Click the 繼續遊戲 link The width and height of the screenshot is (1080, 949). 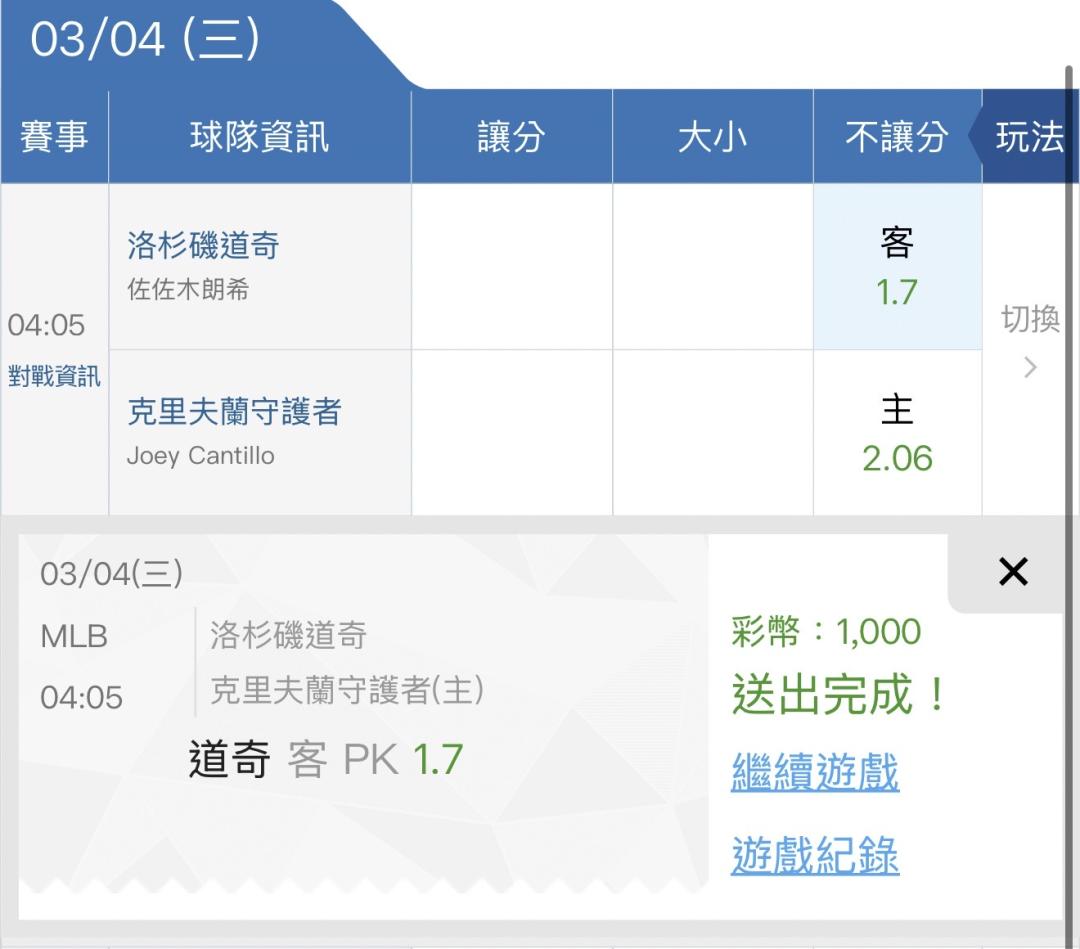coord(815,773)
